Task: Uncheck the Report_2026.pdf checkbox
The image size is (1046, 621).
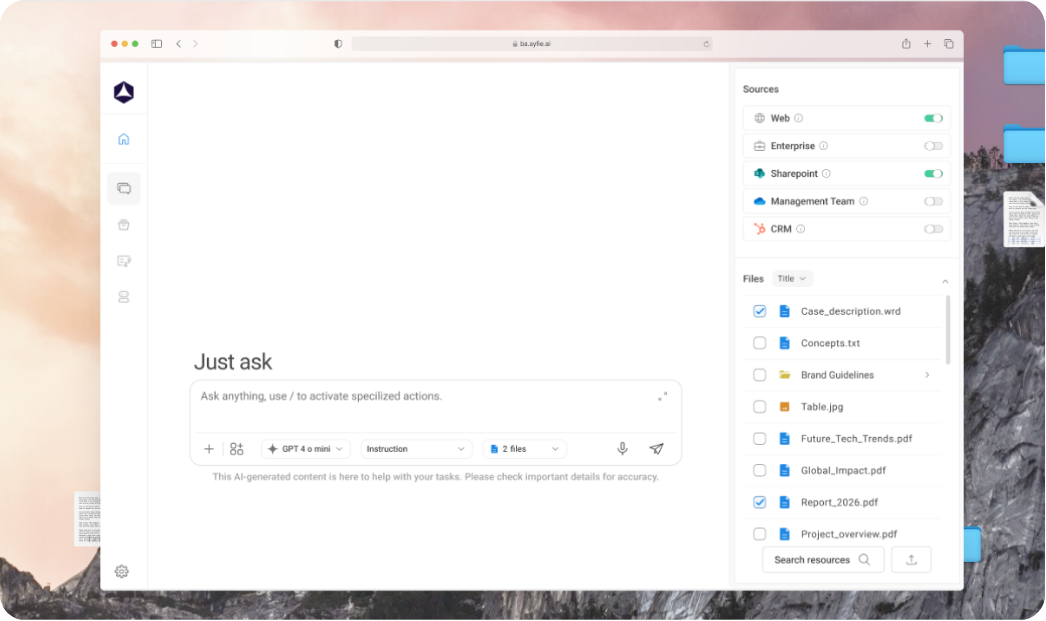Action: tap(760, 502)
